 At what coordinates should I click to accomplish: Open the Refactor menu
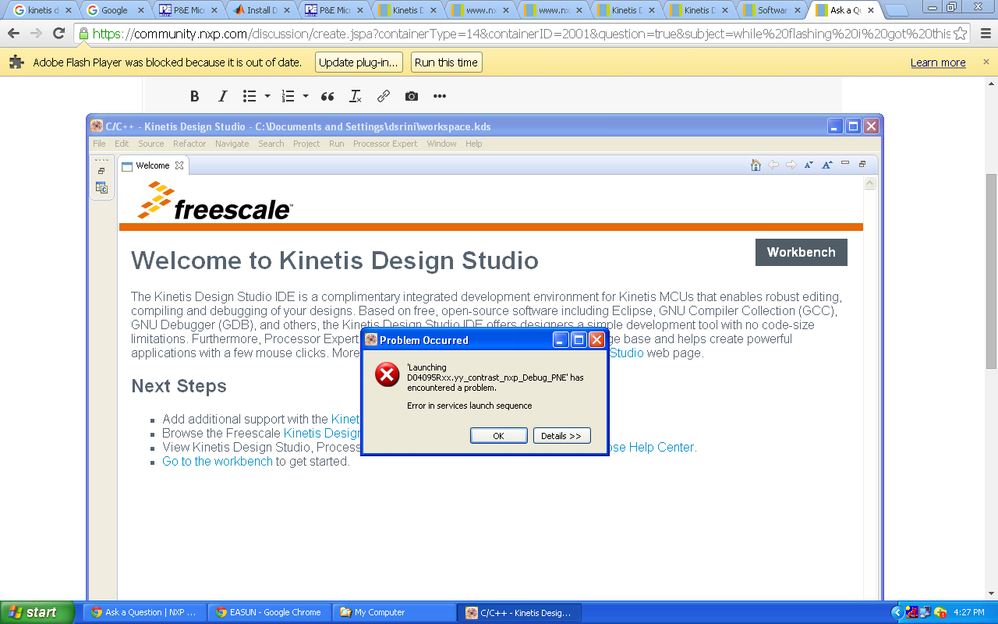coord(189,144)
